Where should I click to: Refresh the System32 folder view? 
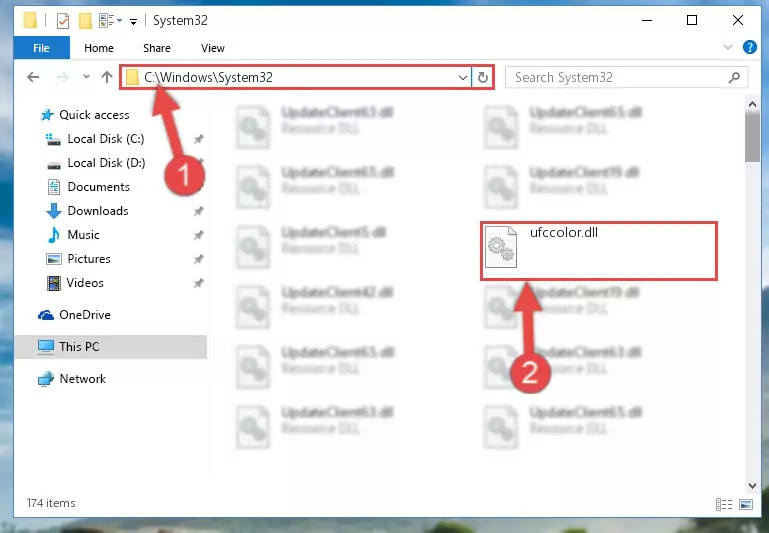point(483,77)
